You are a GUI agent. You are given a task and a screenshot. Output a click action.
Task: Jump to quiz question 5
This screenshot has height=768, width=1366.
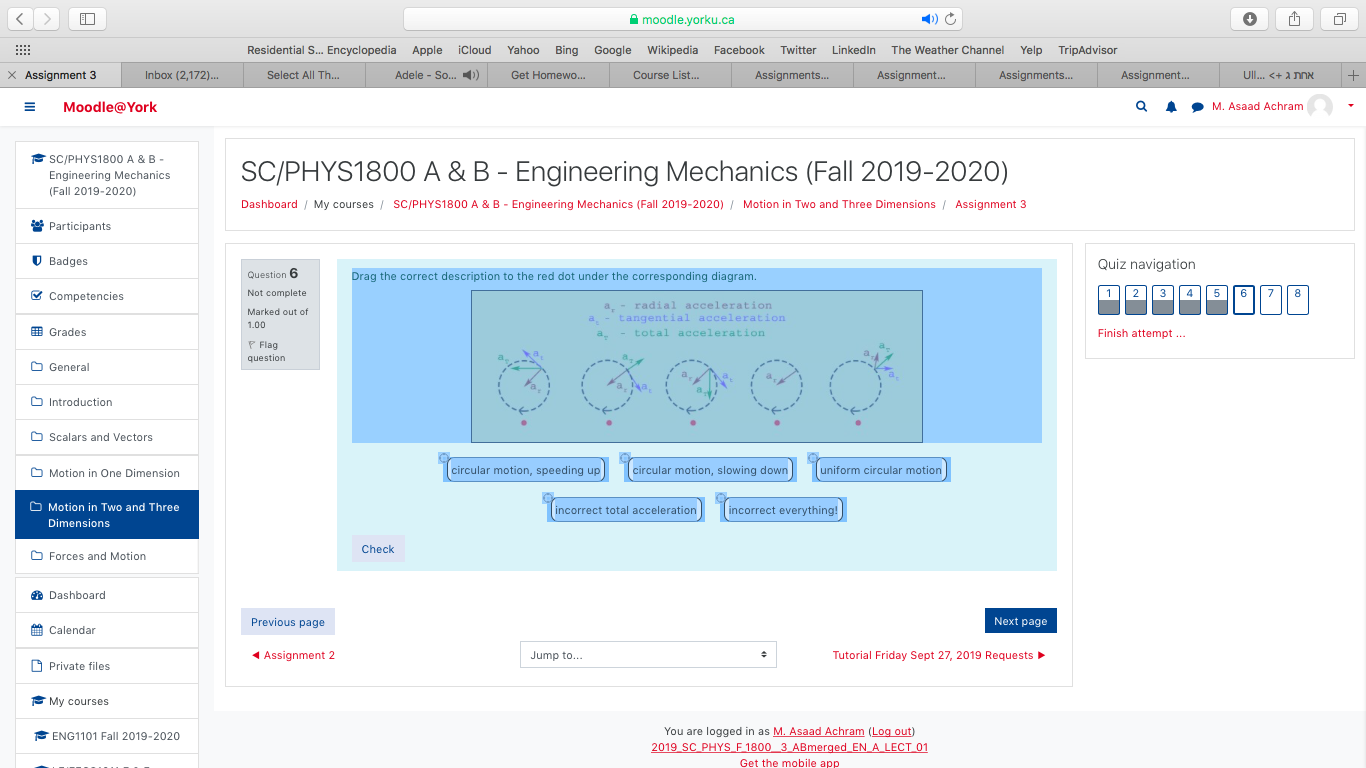click(x=1217, y=300)
